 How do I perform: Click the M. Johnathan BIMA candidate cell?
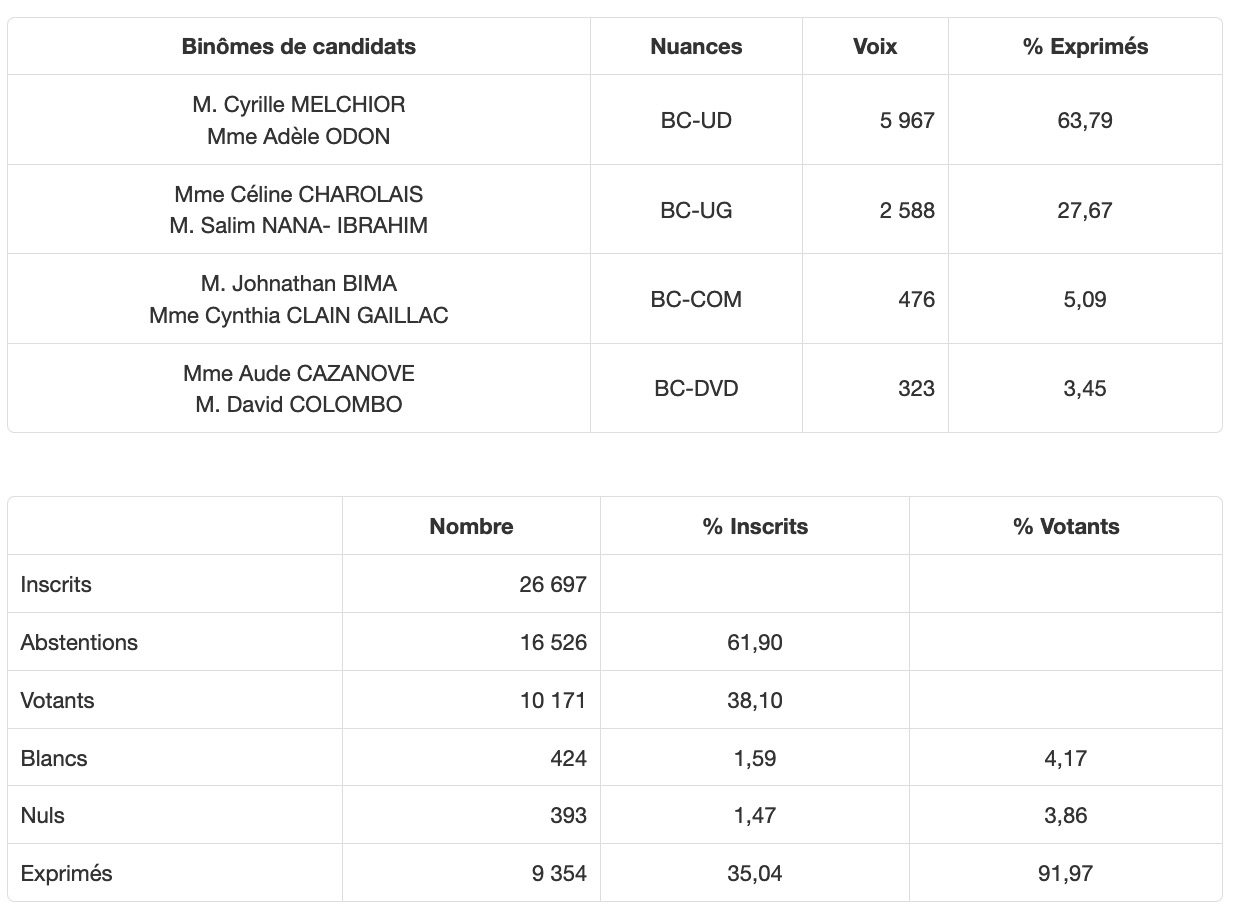[298, 299]
